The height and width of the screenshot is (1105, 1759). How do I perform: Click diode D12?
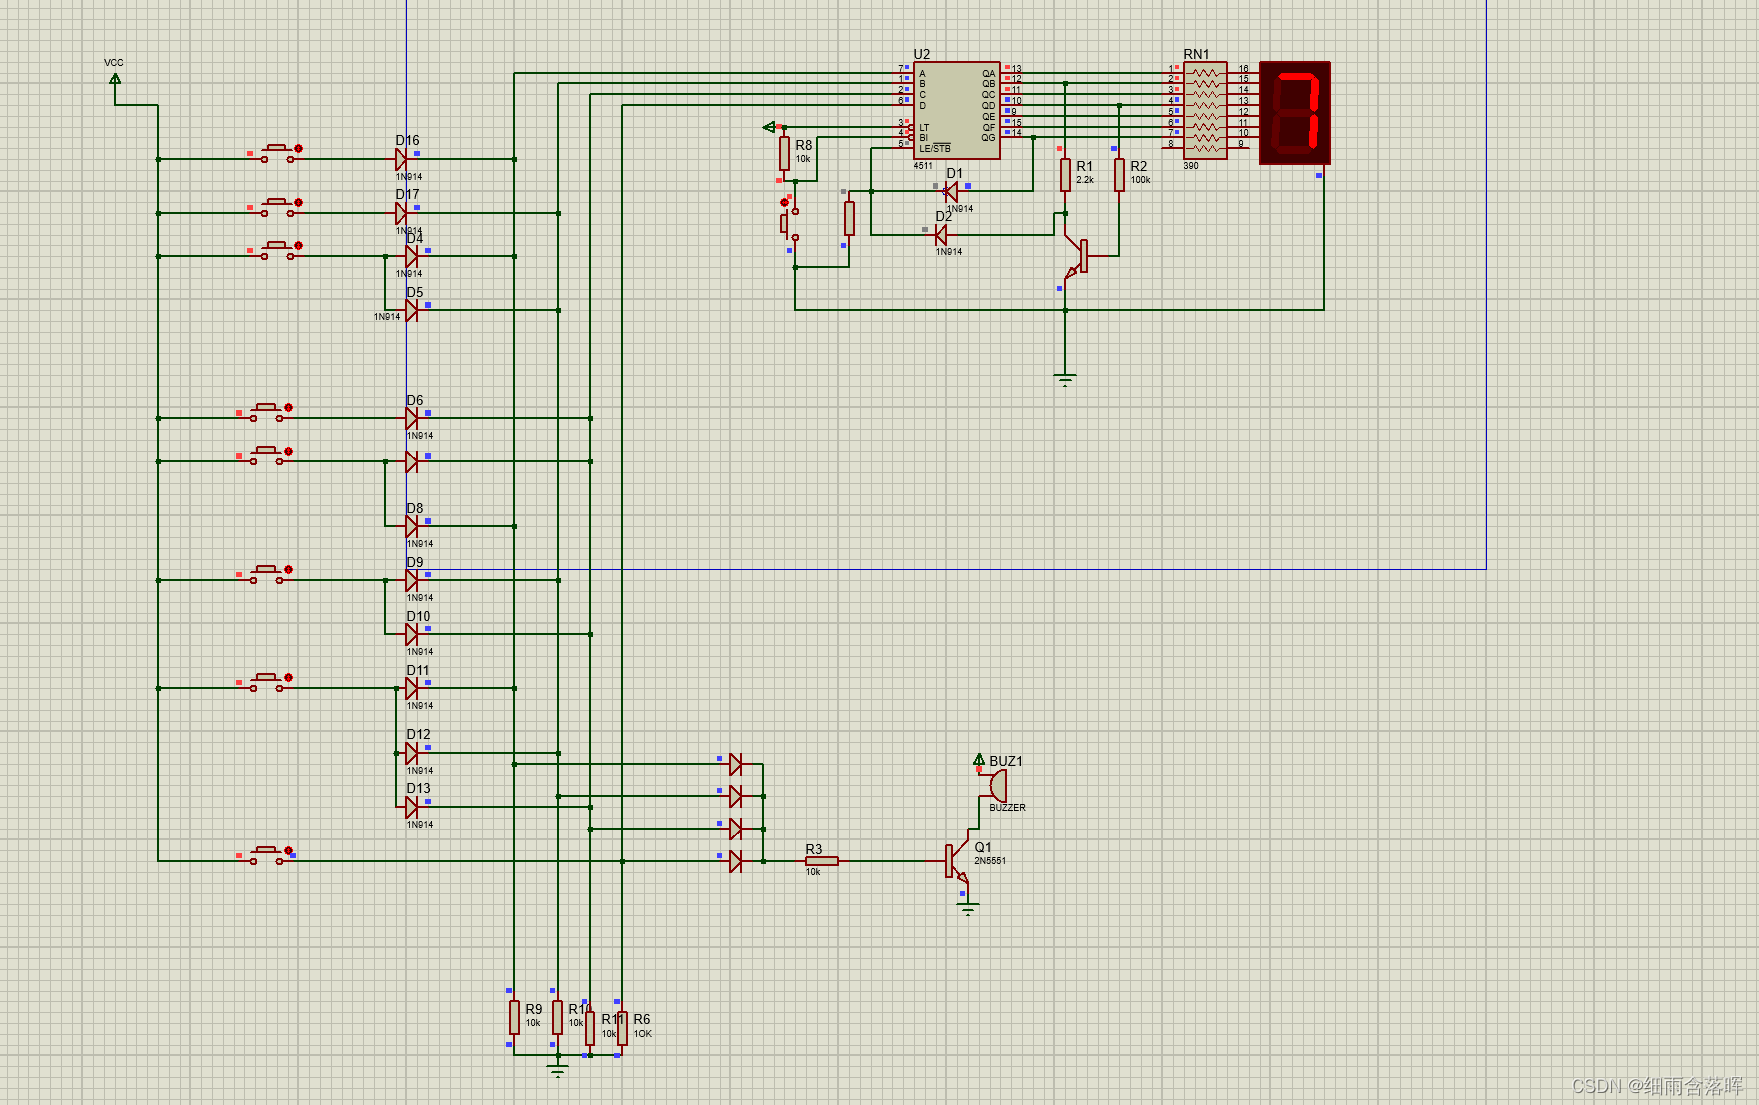coord(412,753)
